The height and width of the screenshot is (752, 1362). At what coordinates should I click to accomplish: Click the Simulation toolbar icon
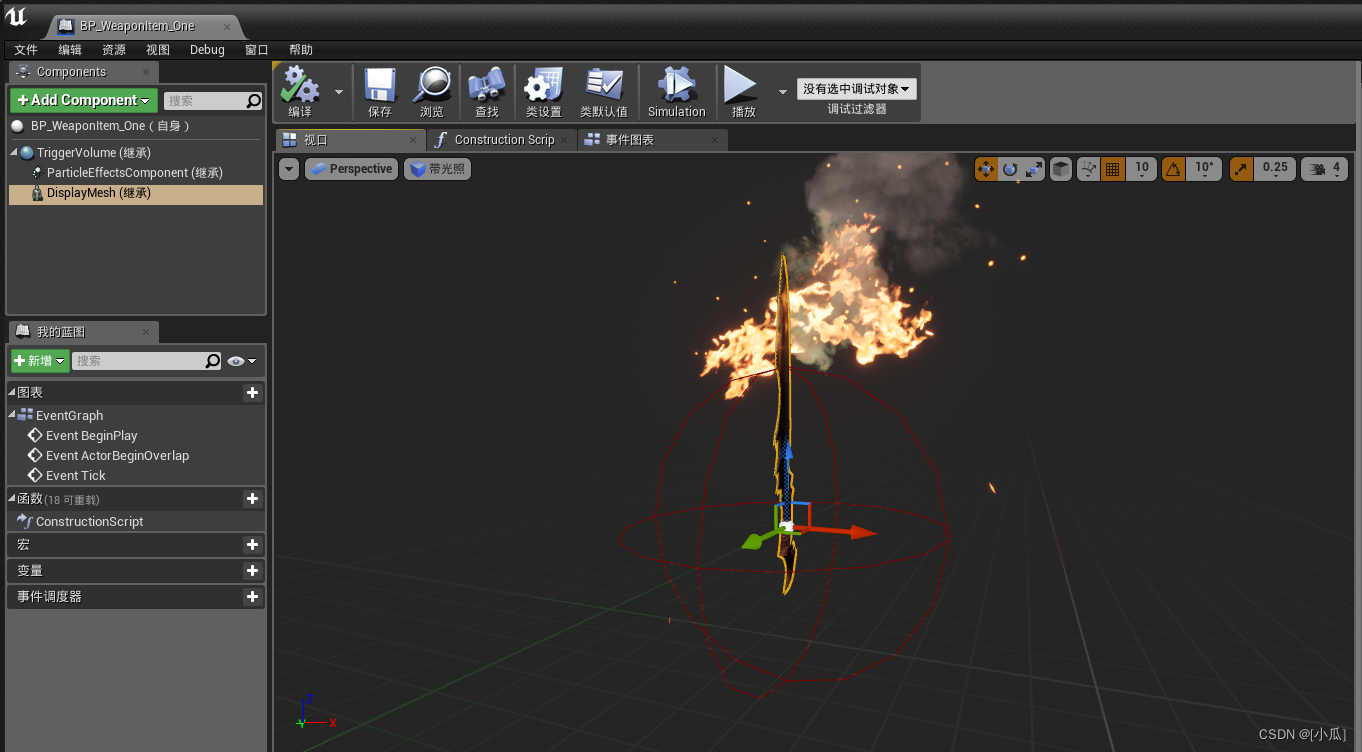676,86
